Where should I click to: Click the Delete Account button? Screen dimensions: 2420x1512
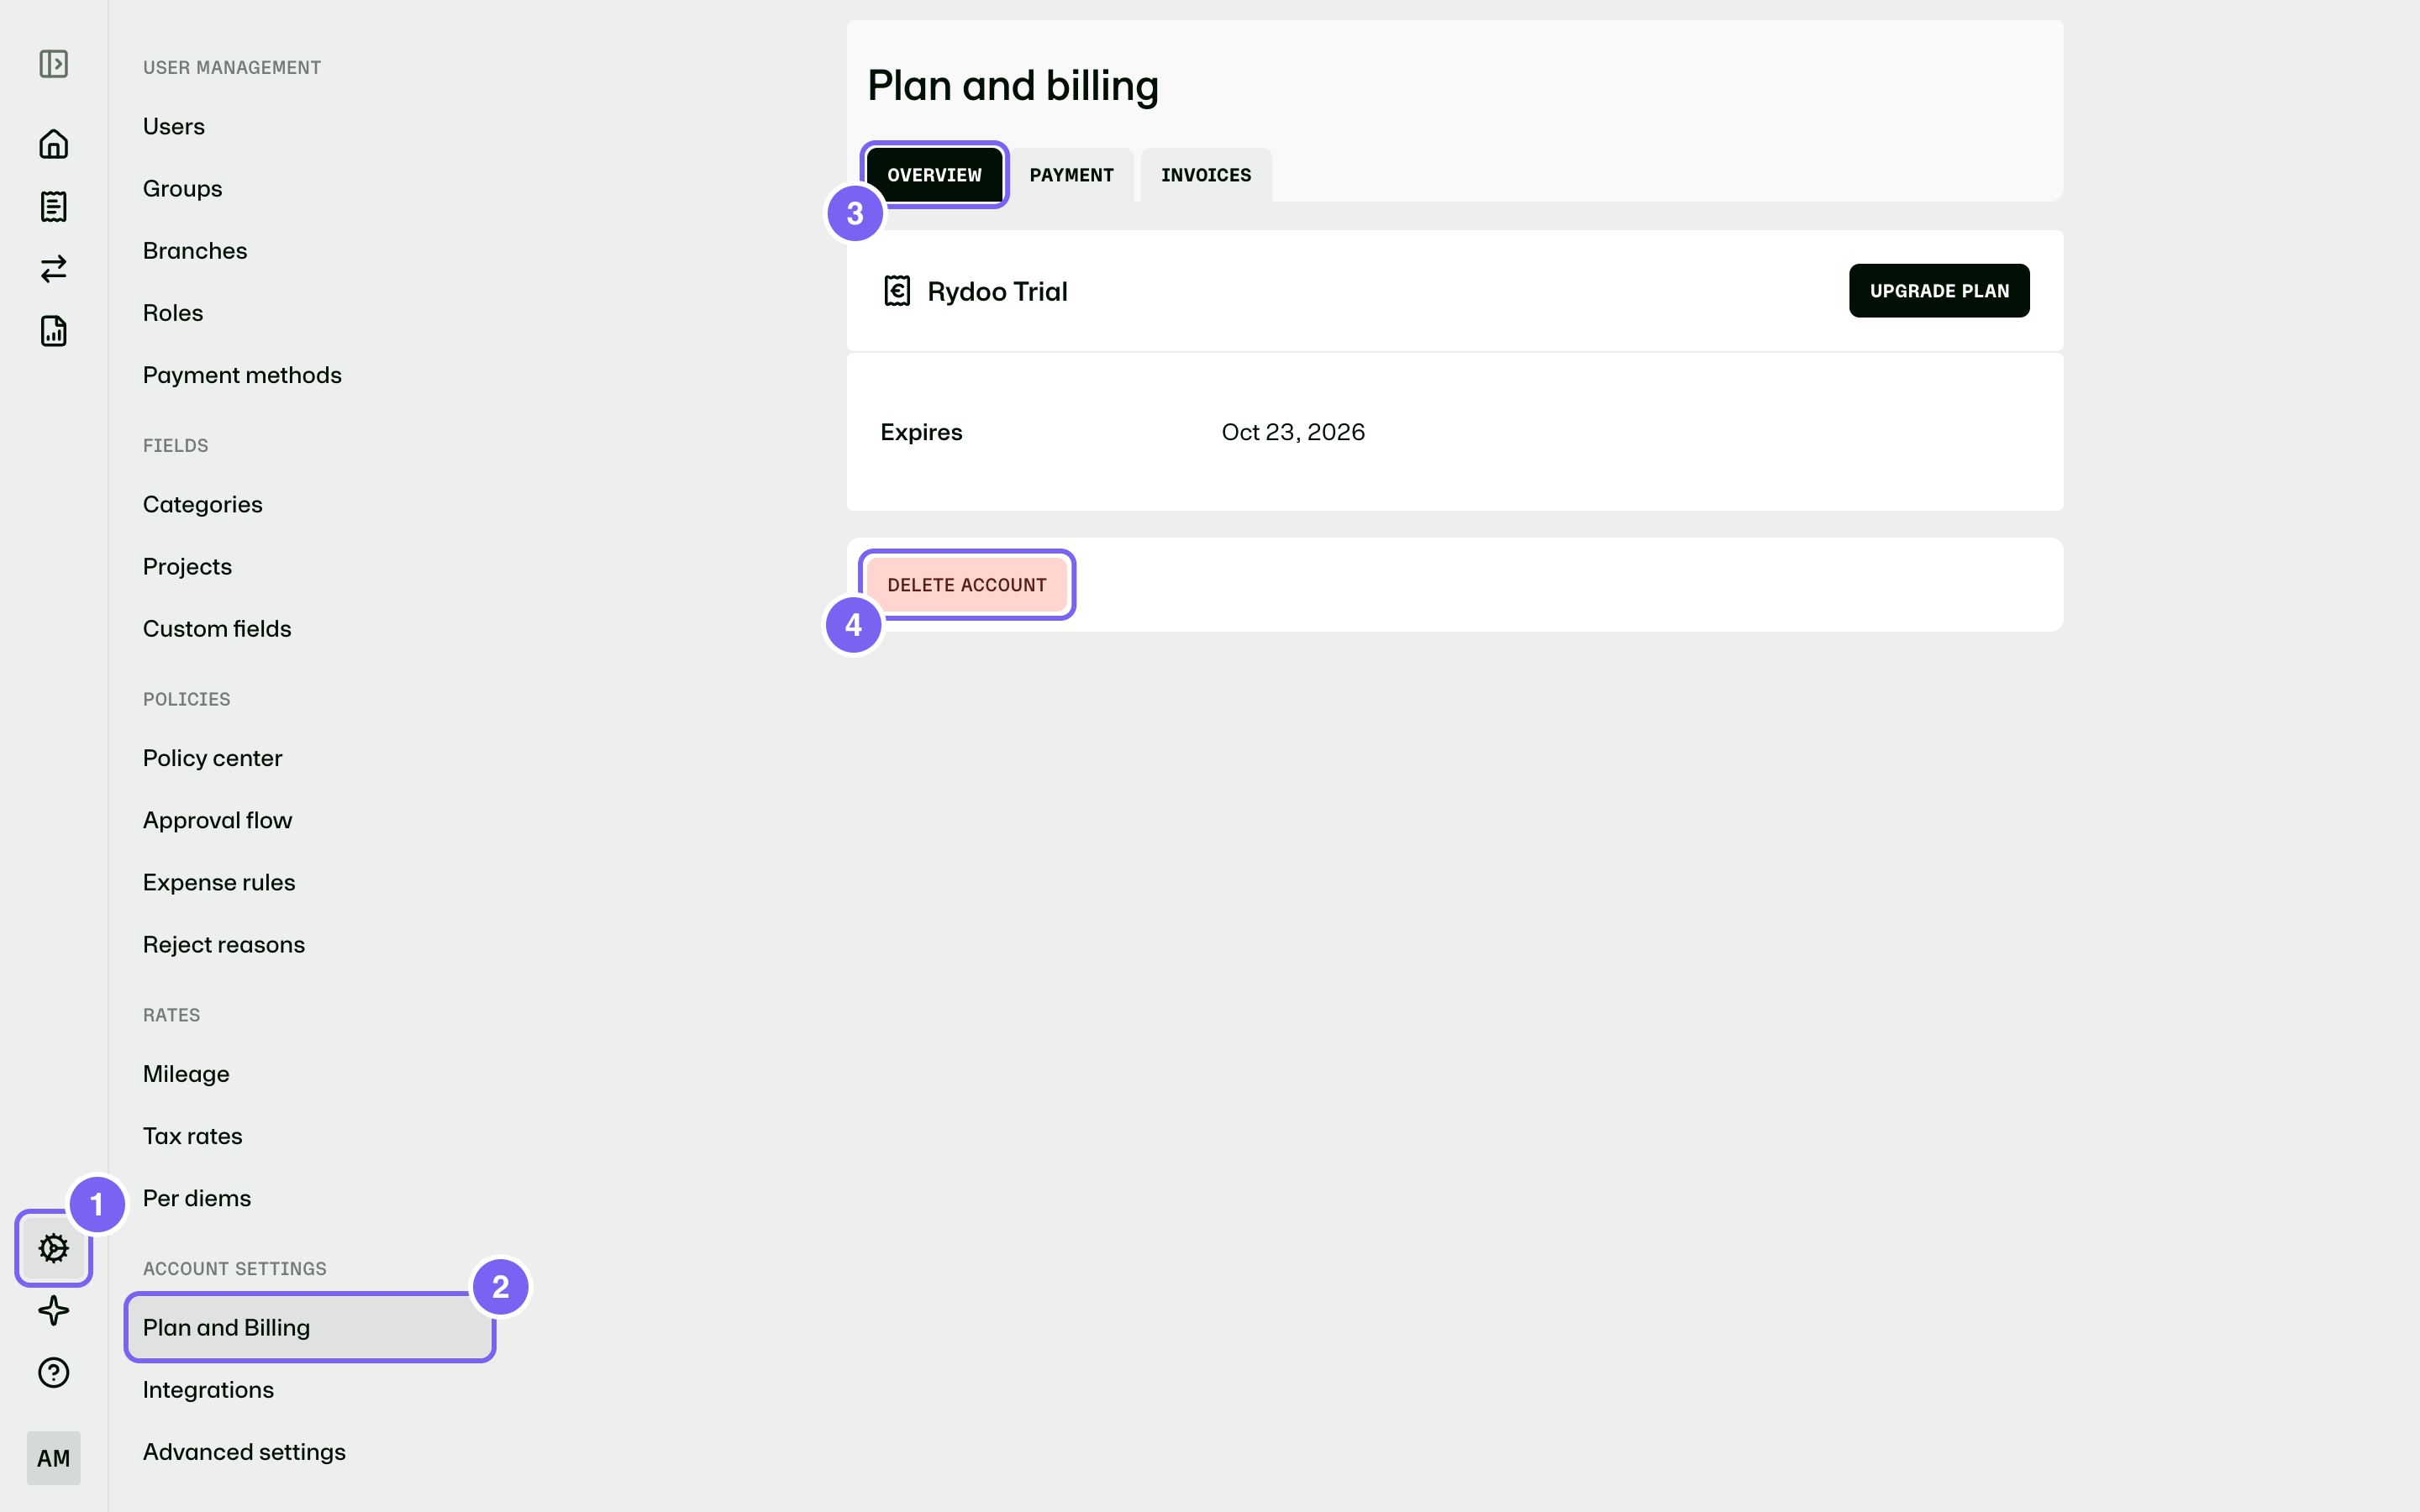(967, 585)
